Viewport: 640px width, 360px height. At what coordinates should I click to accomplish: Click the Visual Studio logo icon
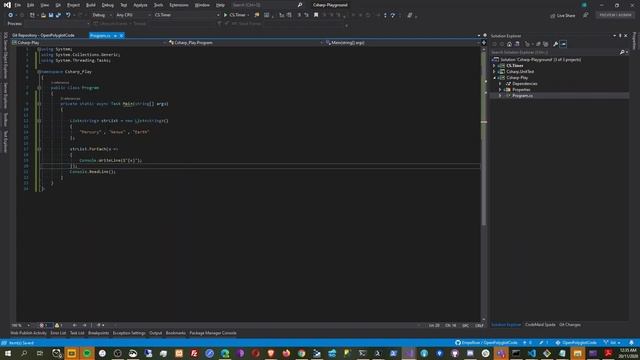[7, 5]
